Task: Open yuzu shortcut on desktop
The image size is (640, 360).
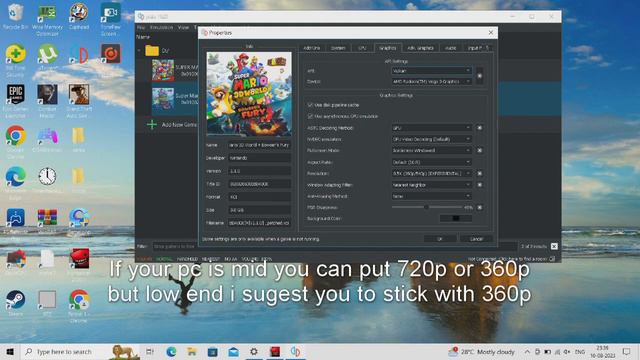Action: tap(79, 55)
